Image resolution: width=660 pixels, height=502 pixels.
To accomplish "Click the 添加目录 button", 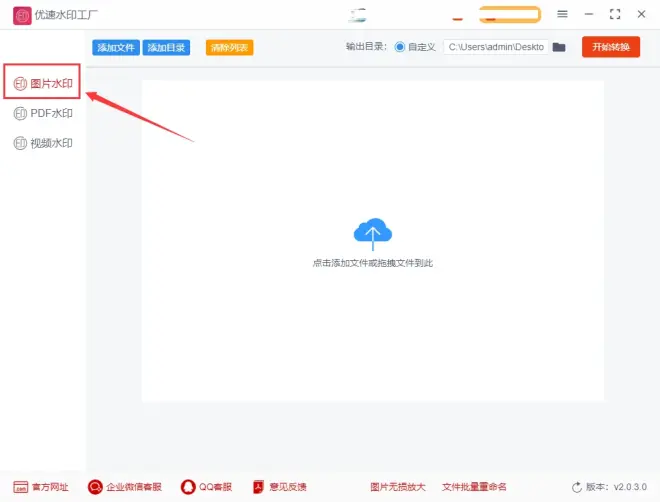I will tap(166, 47).
